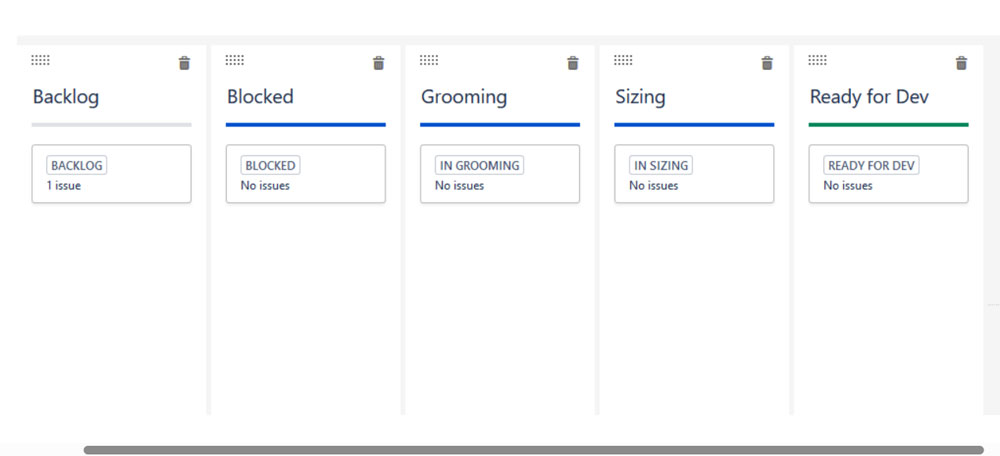This screenshot has height=456, width=1000.
Task: Click the Grooming column title text
Action: 464,97
